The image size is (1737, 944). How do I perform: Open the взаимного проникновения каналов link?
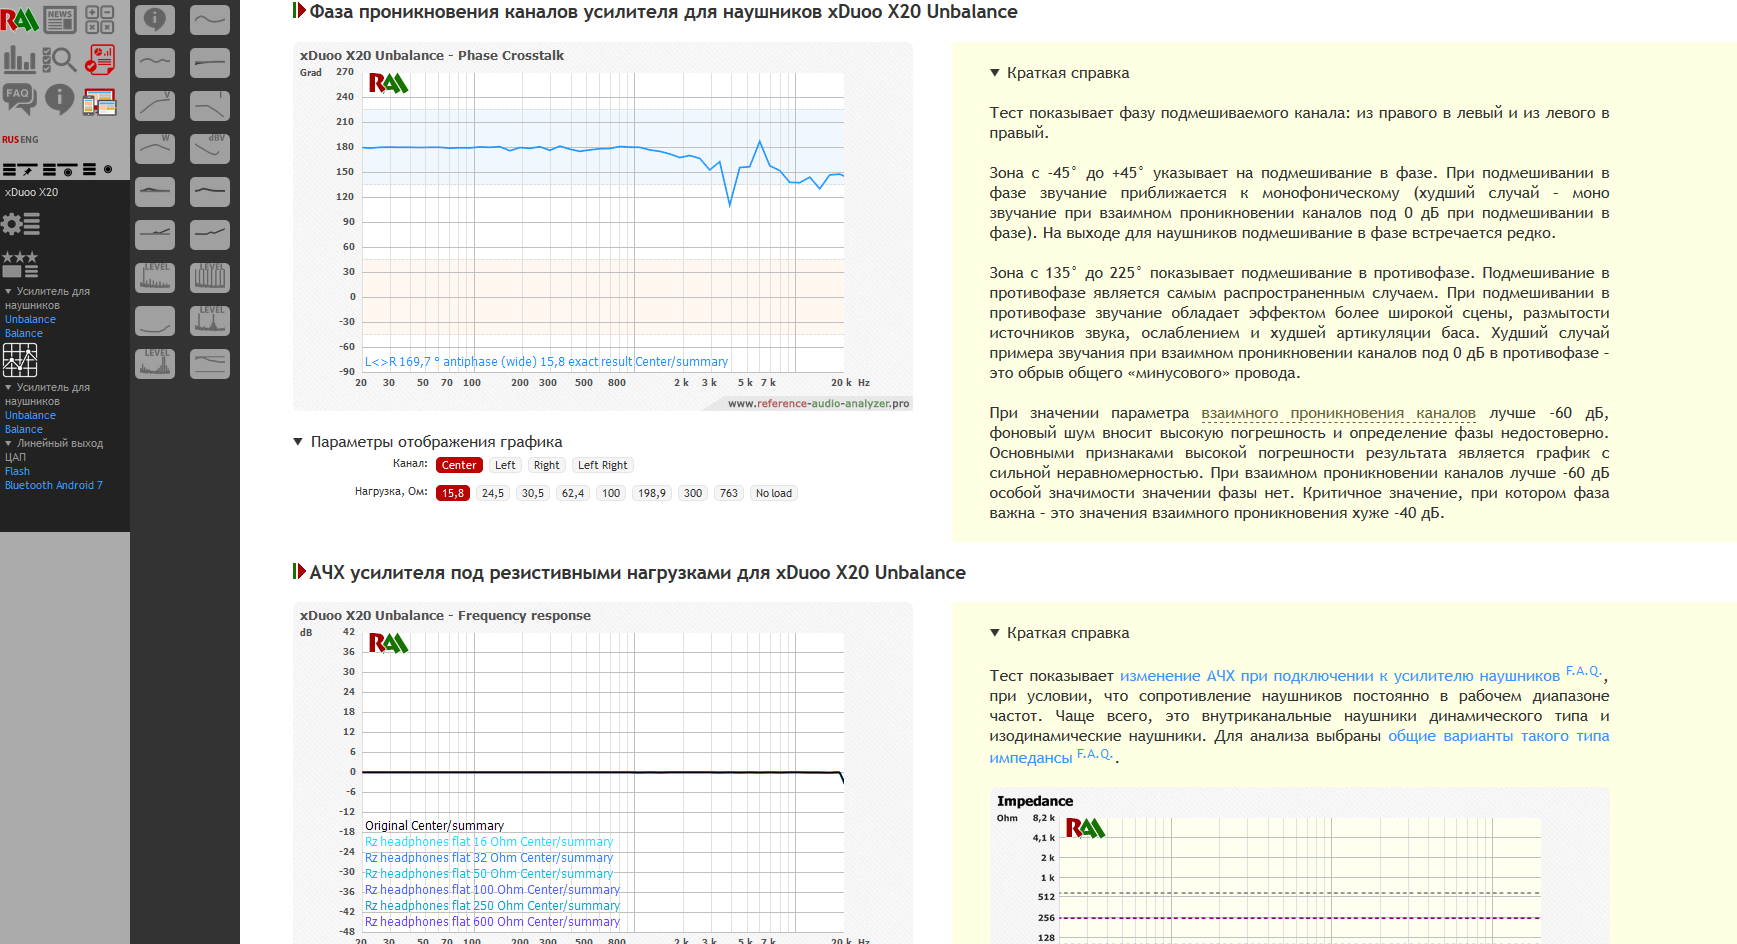(1338, 413)
